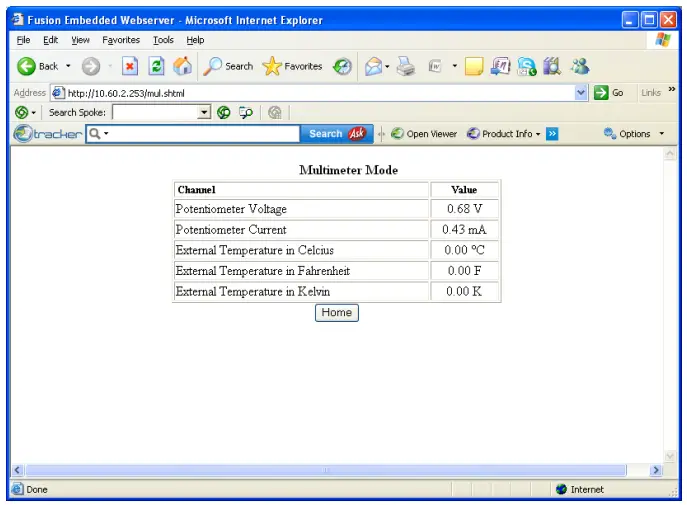Expand the Product Info dropdown

[x=538, y=134]
